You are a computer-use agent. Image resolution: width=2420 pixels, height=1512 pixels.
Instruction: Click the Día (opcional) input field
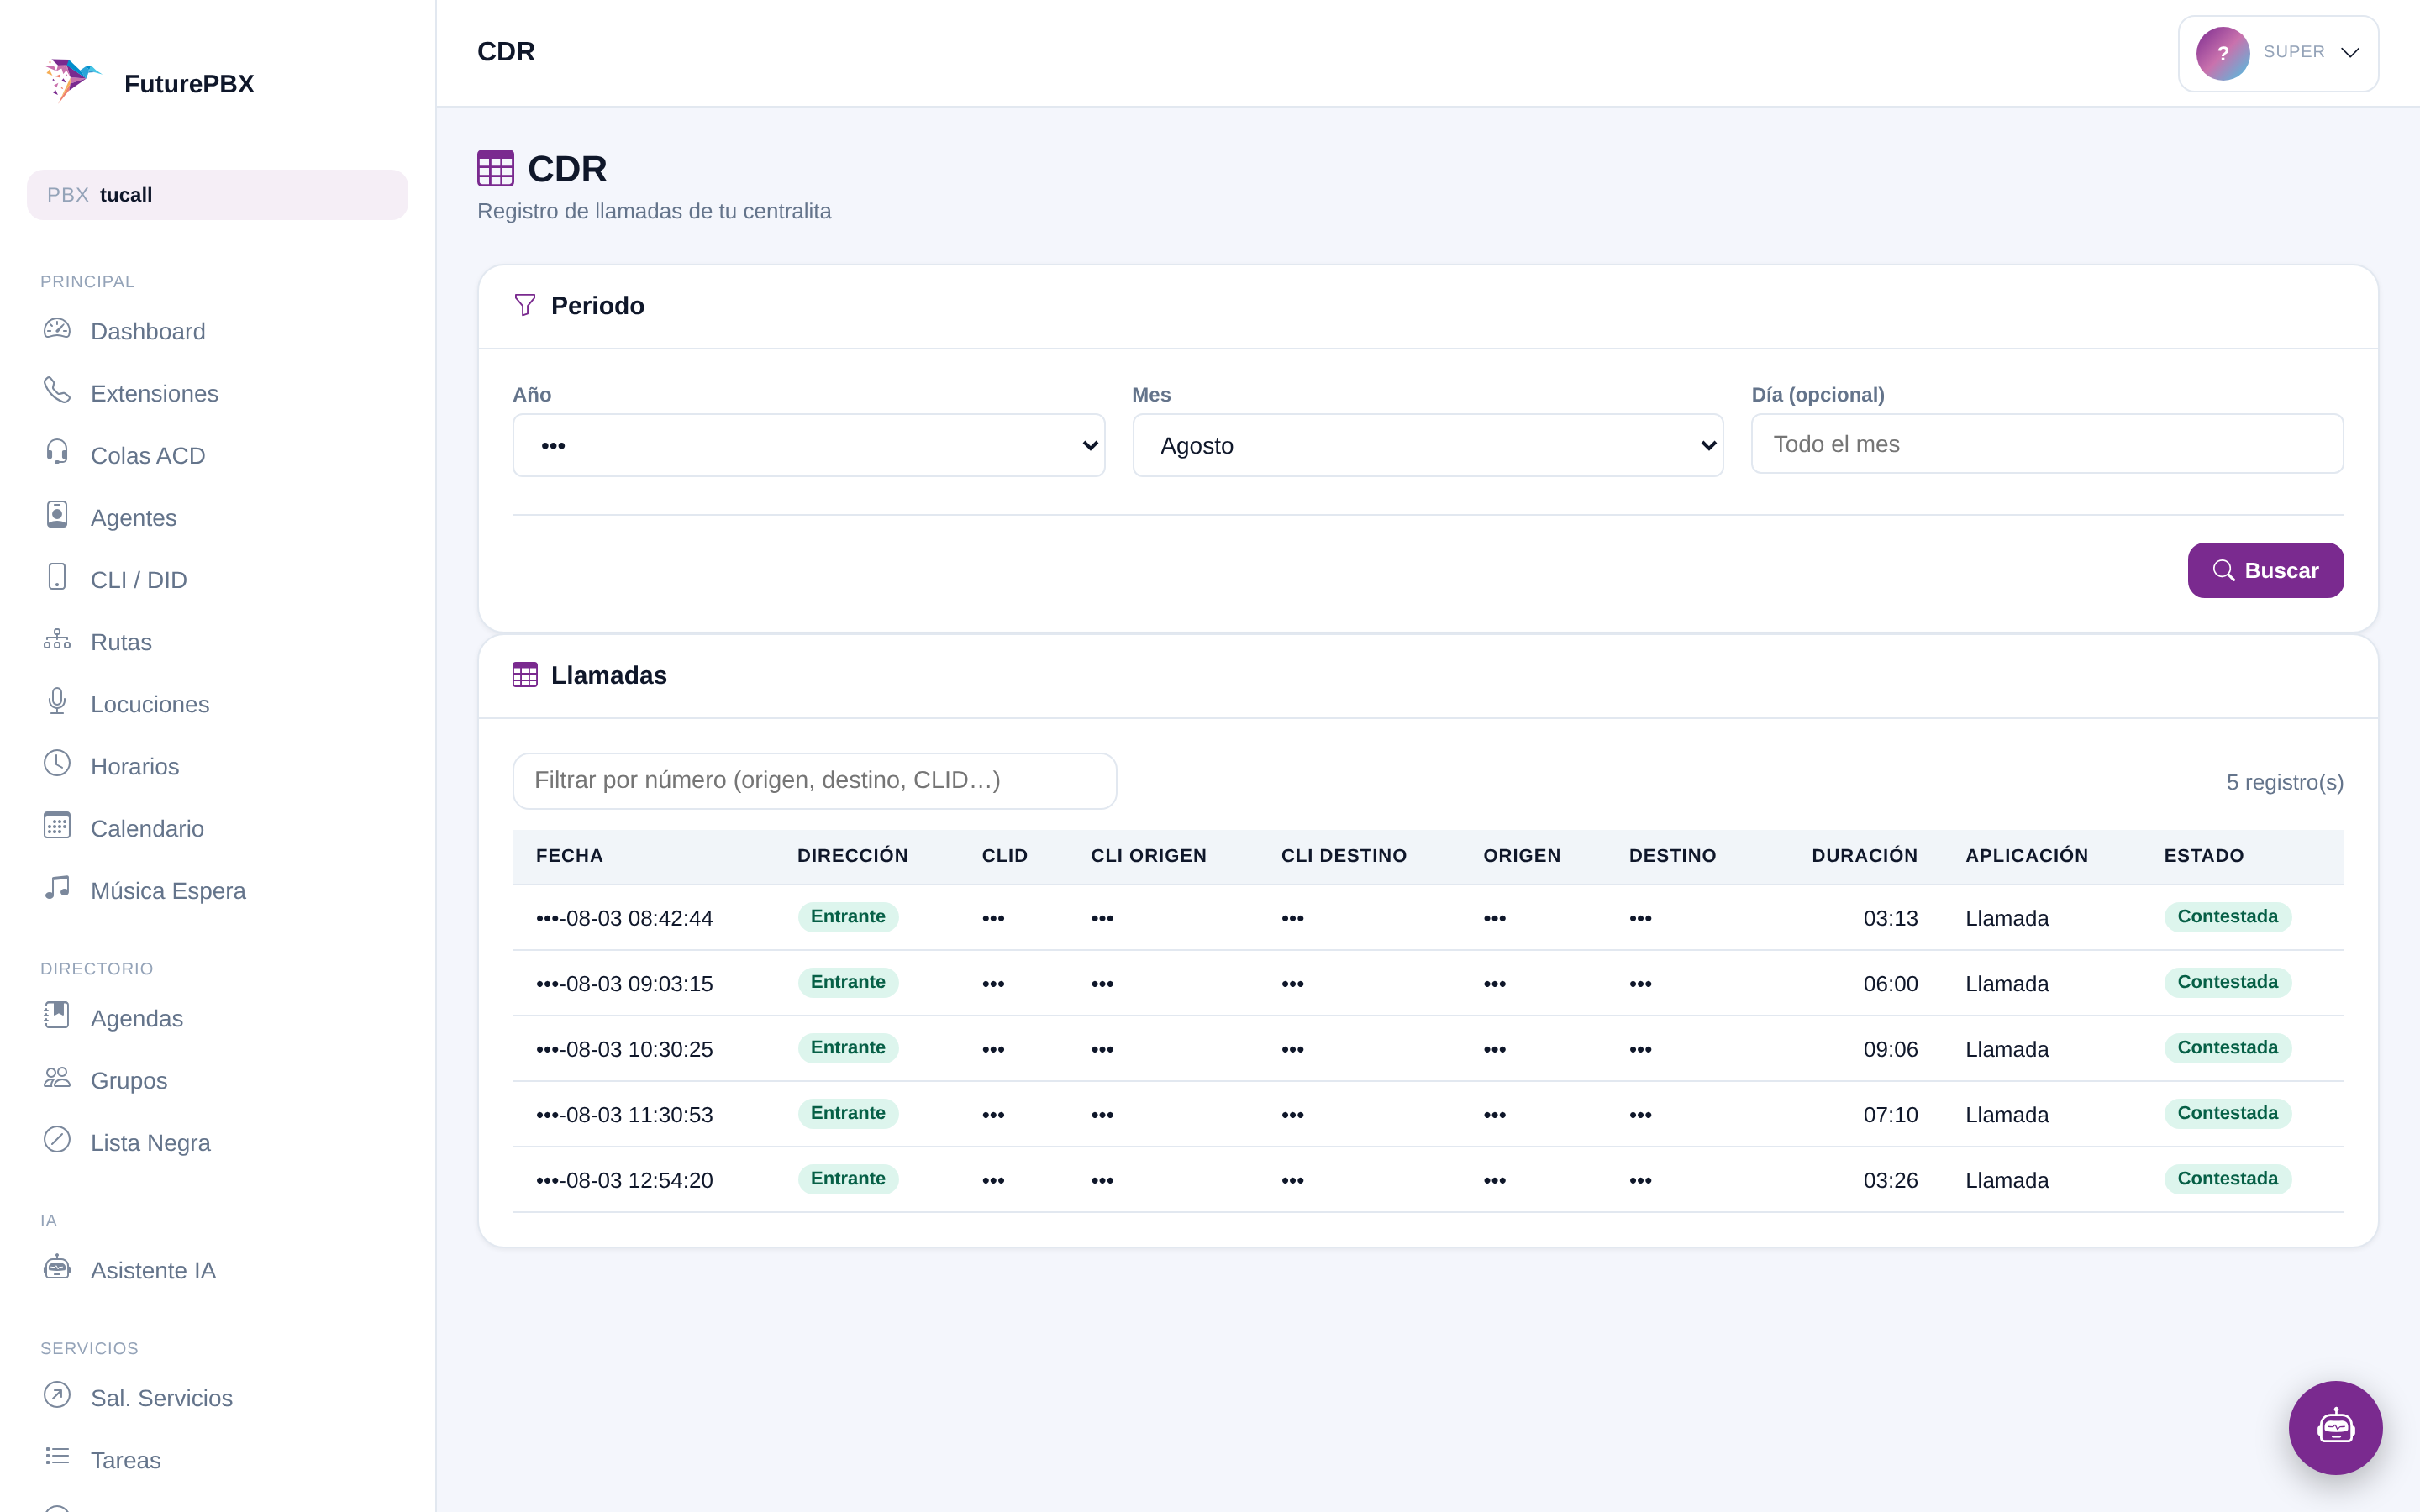click(2046, 444)
